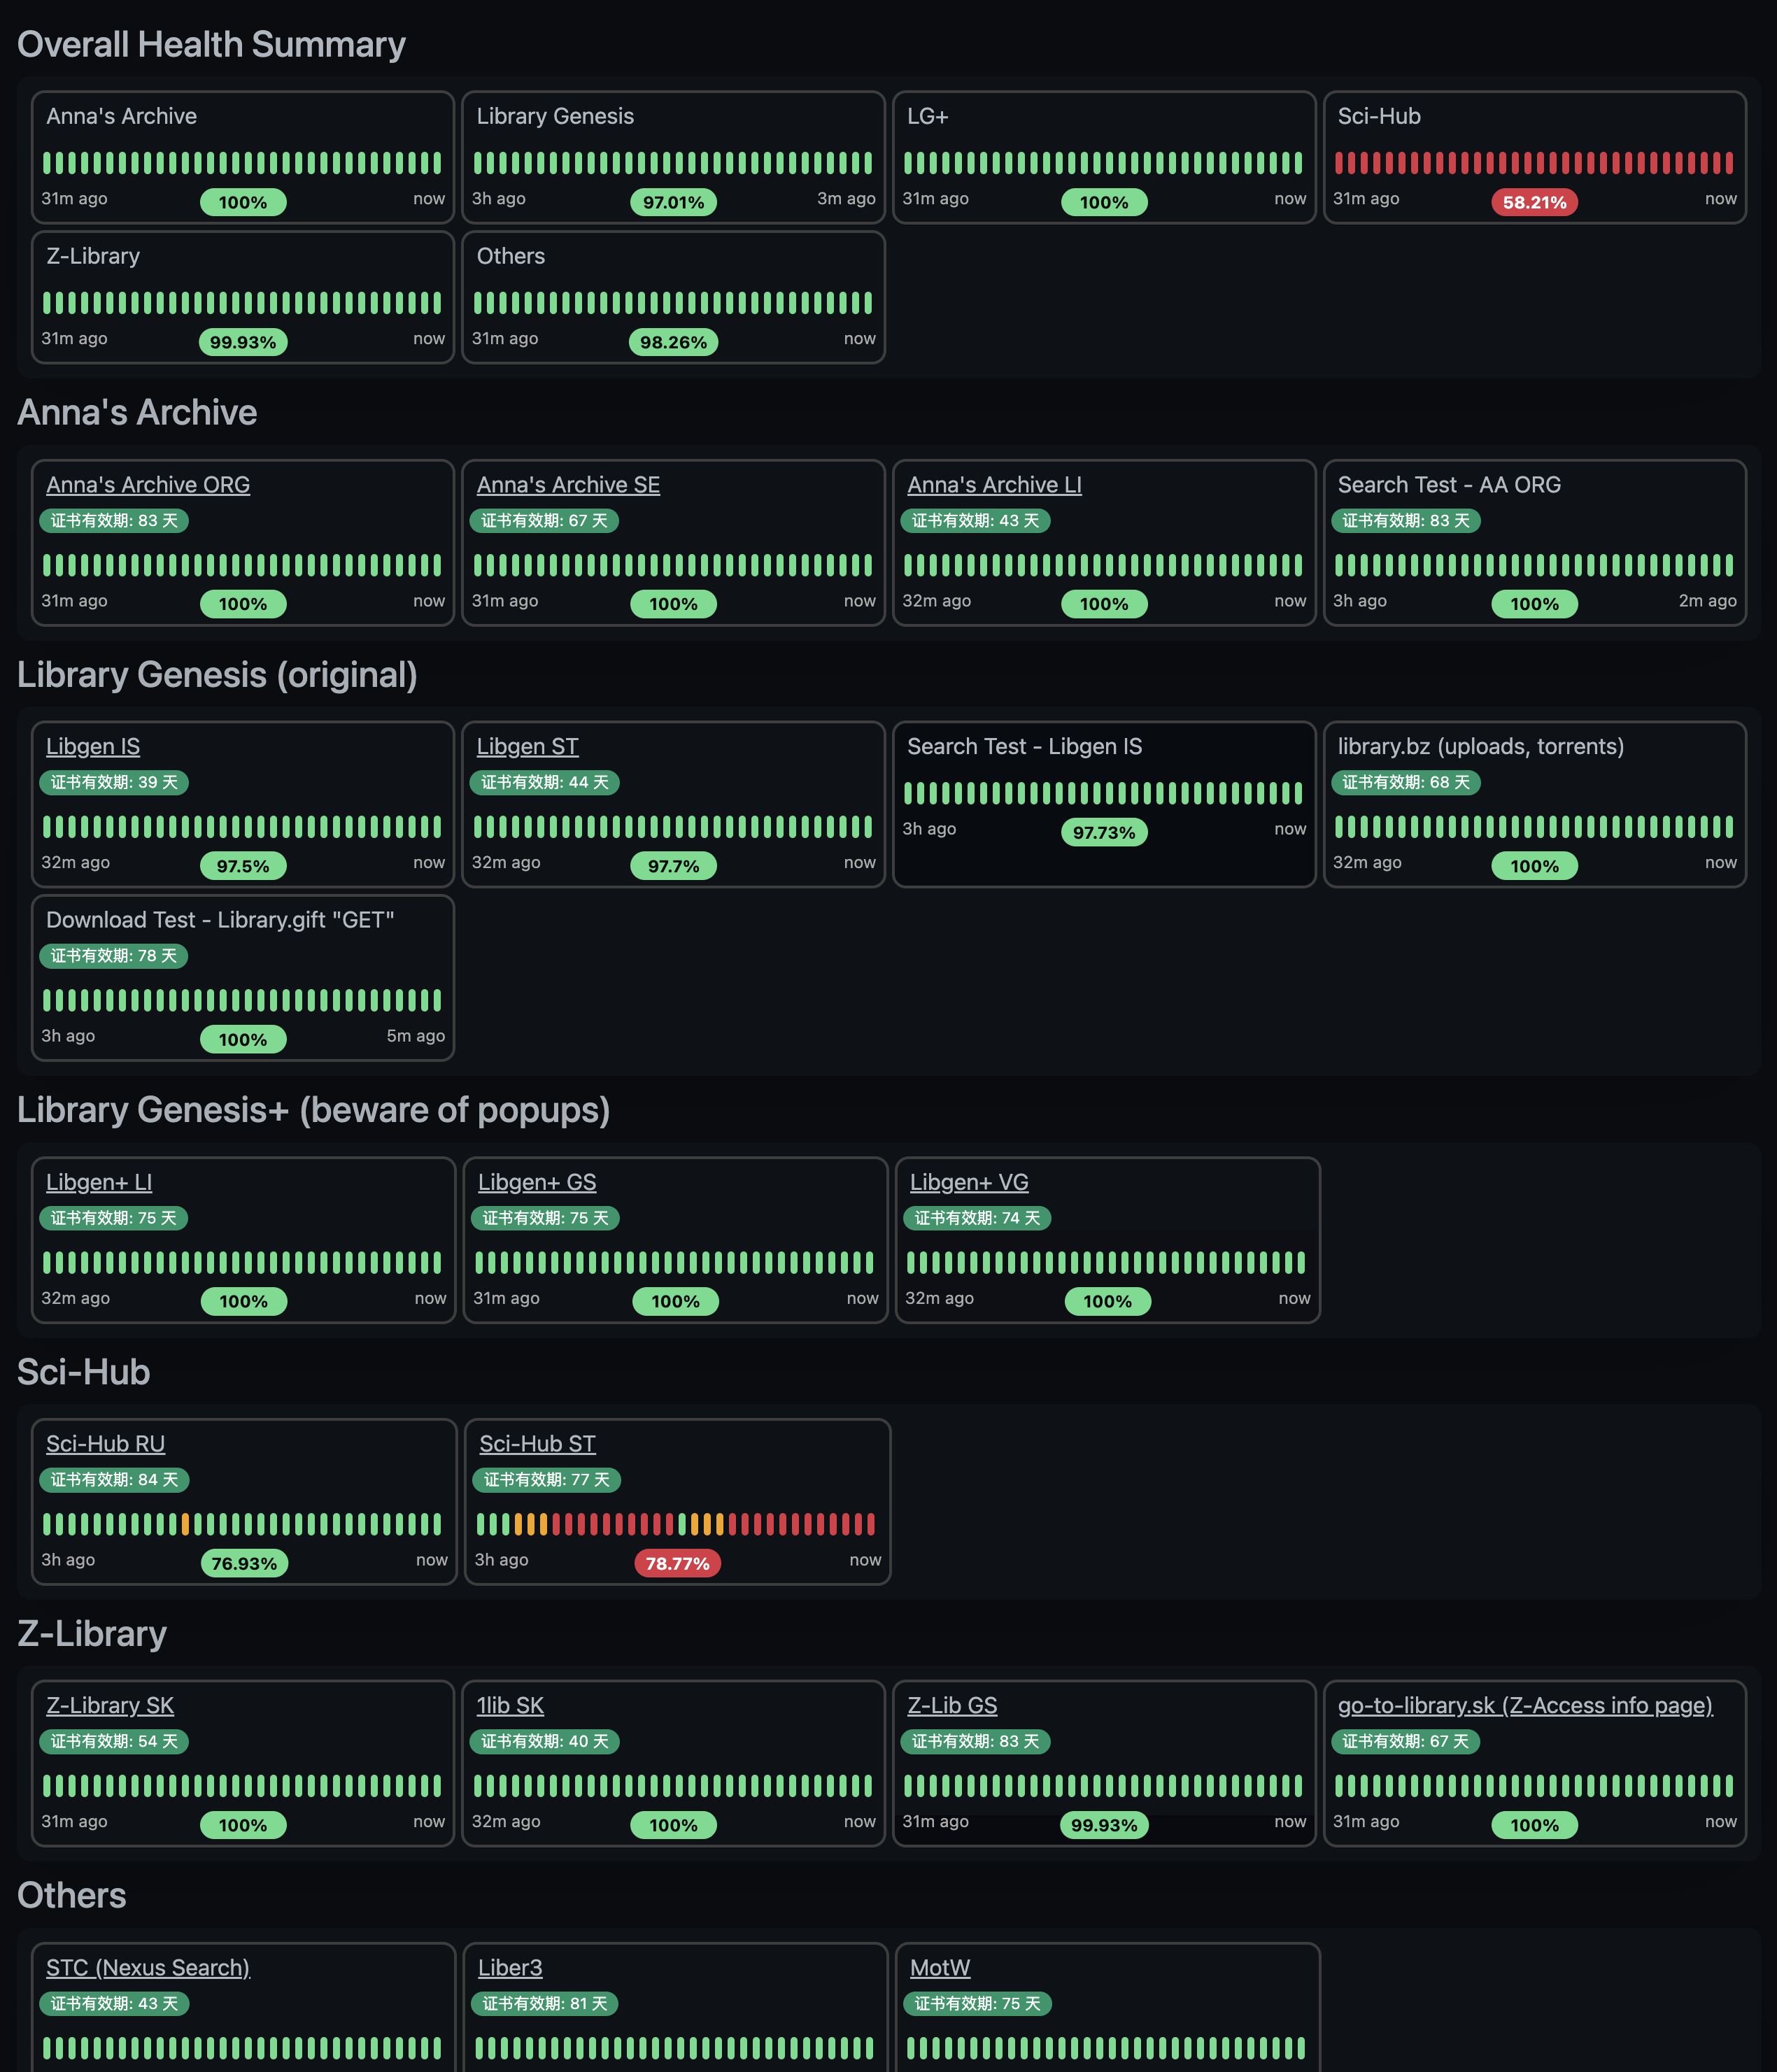Click the '2m ago' label in Search Test AA ORG
The height and width of the screenshot is (2072, 1777).
click(1707, 601)
